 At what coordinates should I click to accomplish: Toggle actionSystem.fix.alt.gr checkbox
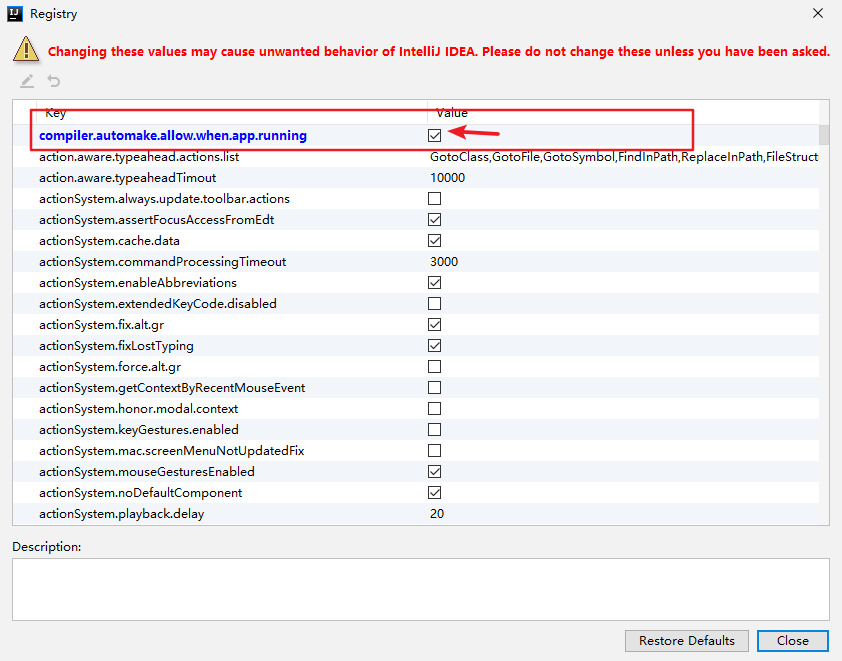click(x=434, y=324)
